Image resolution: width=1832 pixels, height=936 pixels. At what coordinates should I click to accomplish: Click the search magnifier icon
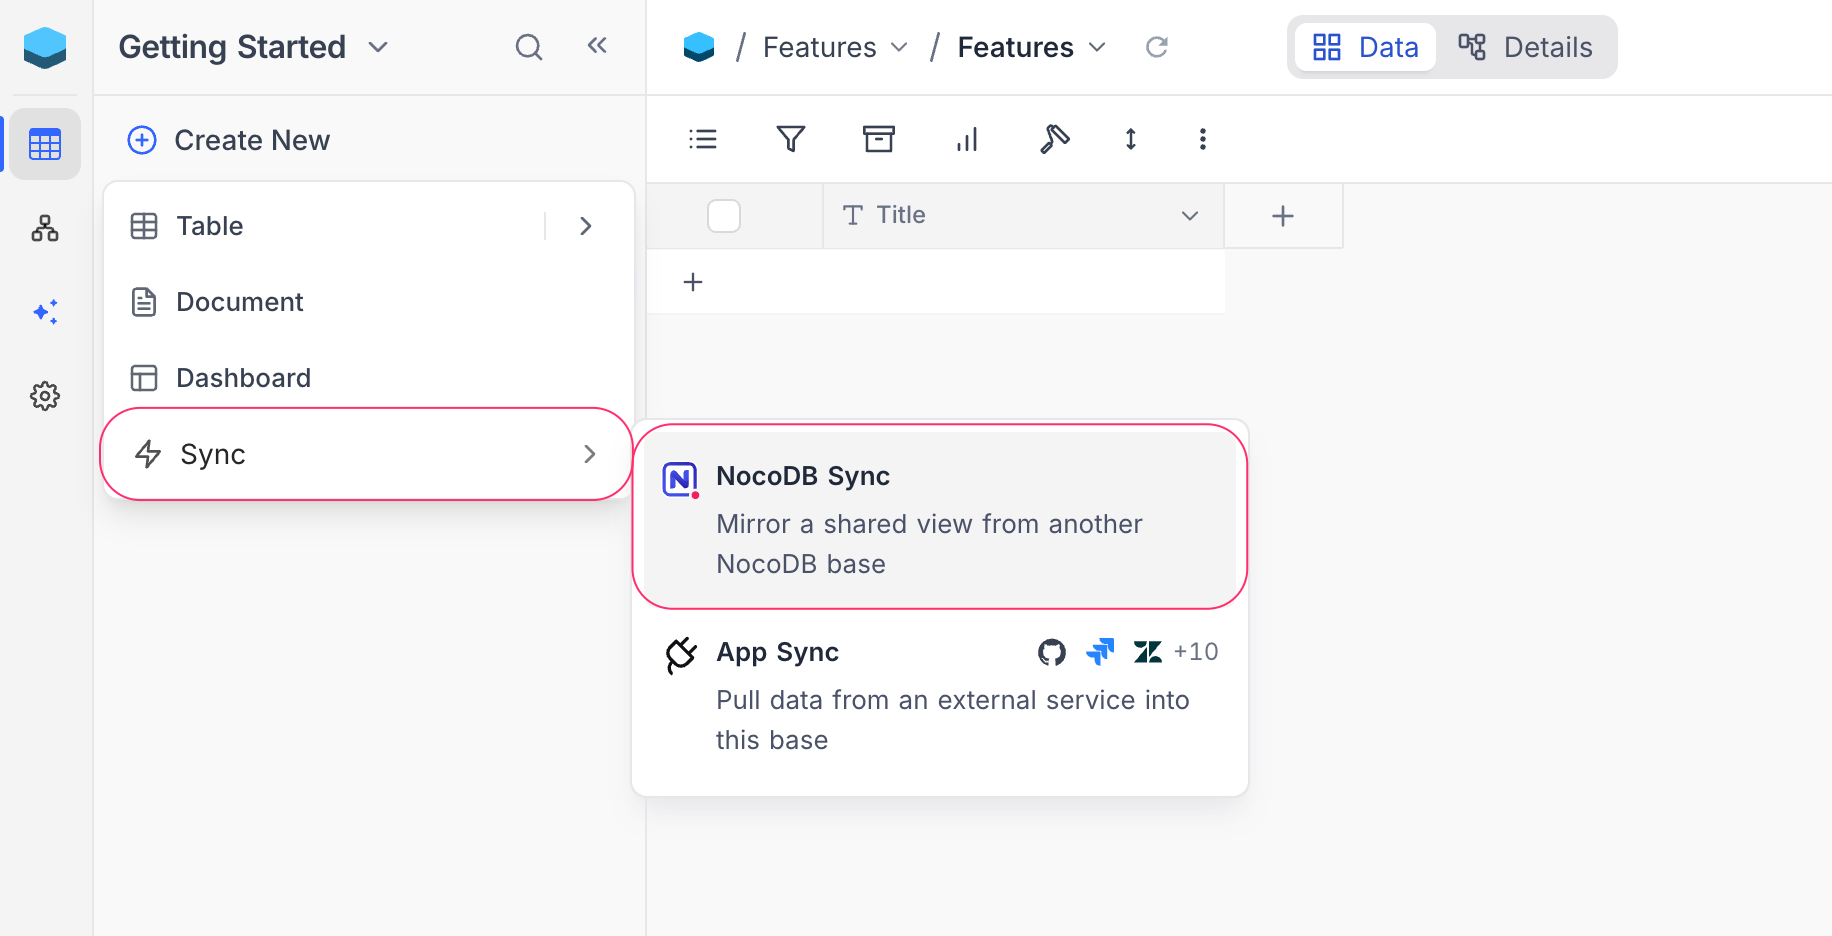529,47
